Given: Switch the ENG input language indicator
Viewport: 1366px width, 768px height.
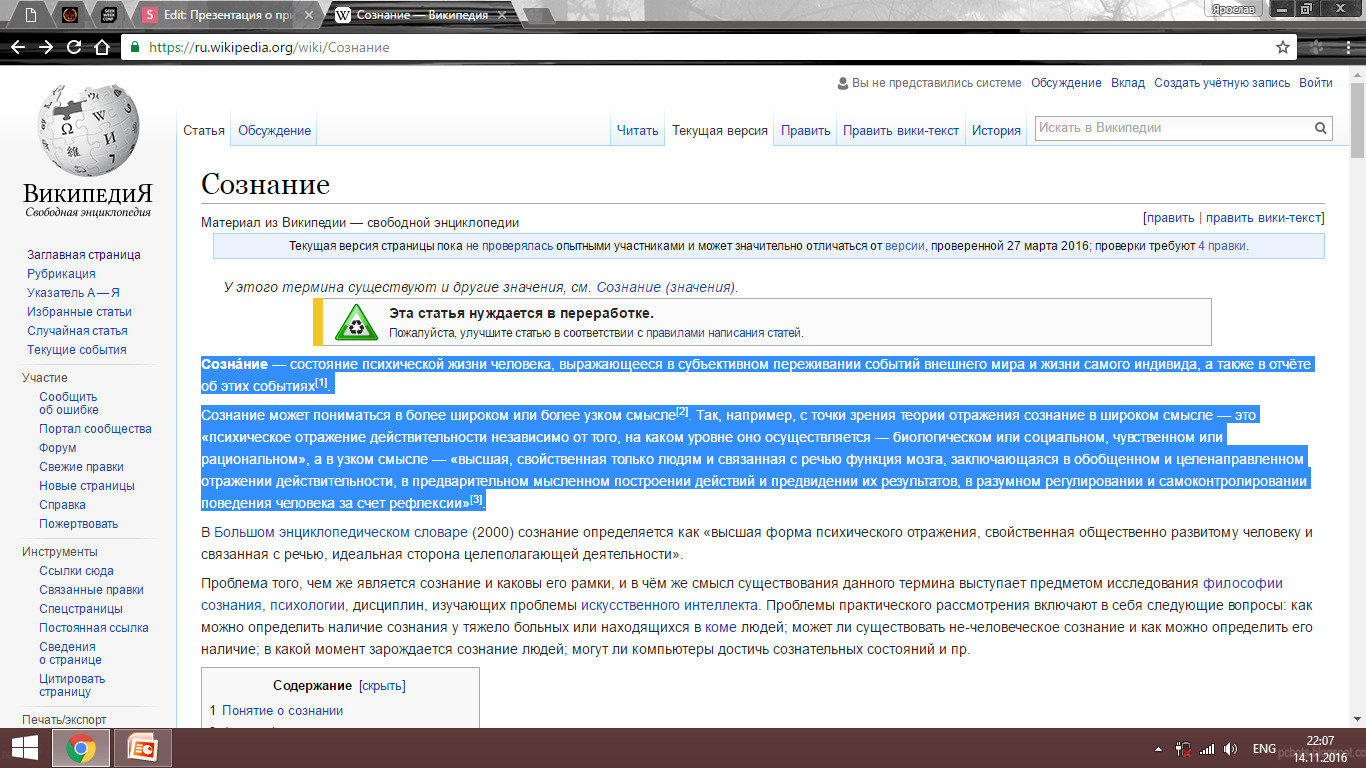Looking at the screenshot, I should click(1264, 748).
